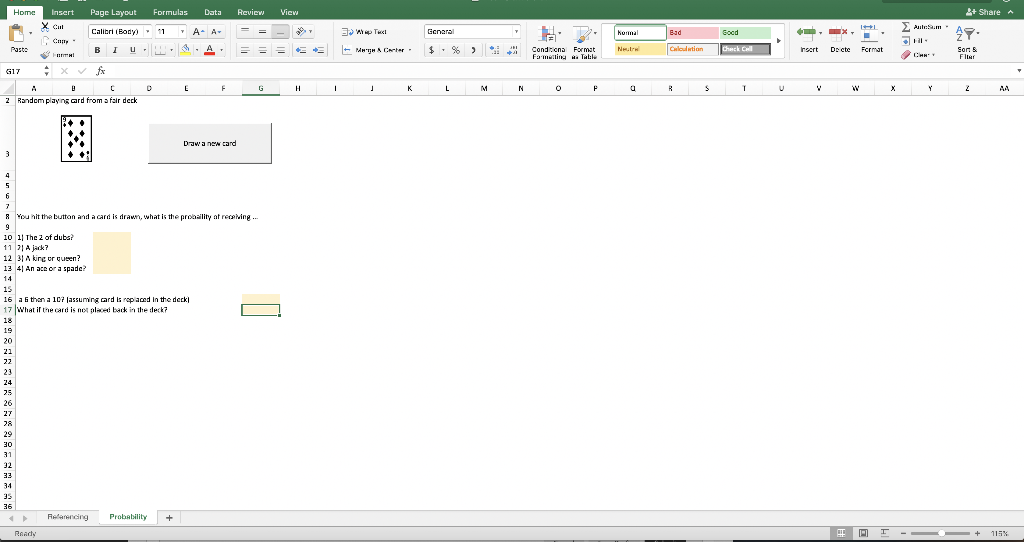Click the Insert cells icon
Image resolution: width=1024 pixels, height=542 pixels.
[807, 32]
